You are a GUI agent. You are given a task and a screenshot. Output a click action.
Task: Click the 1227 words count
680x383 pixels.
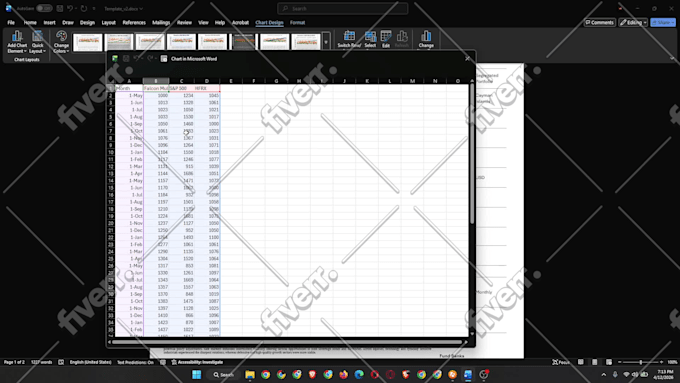click(x=41, y=362)
